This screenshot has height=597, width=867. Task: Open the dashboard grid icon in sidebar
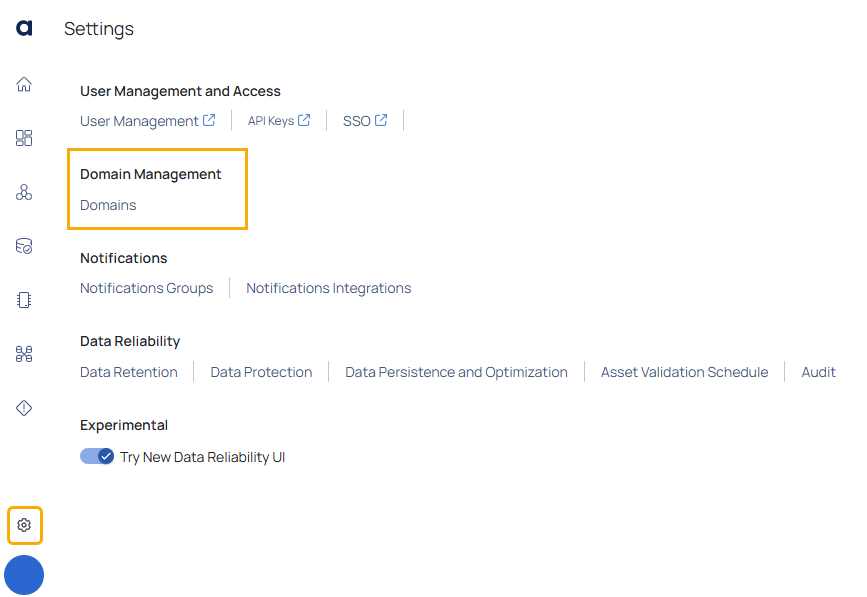24,138
